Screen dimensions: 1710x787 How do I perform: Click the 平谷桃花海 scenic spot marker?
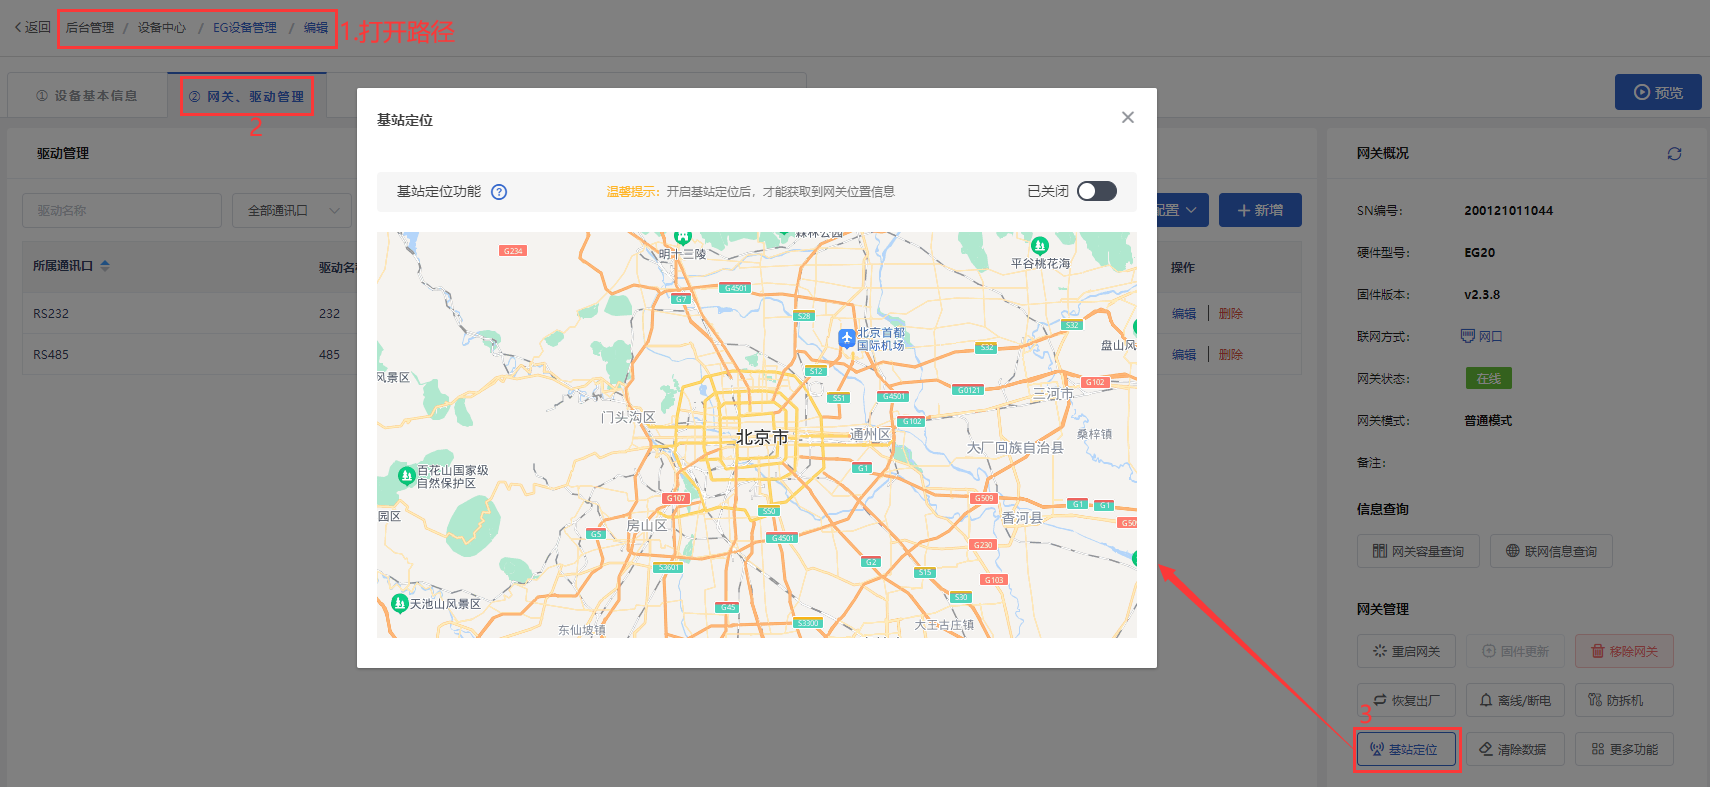(1040, 245)
